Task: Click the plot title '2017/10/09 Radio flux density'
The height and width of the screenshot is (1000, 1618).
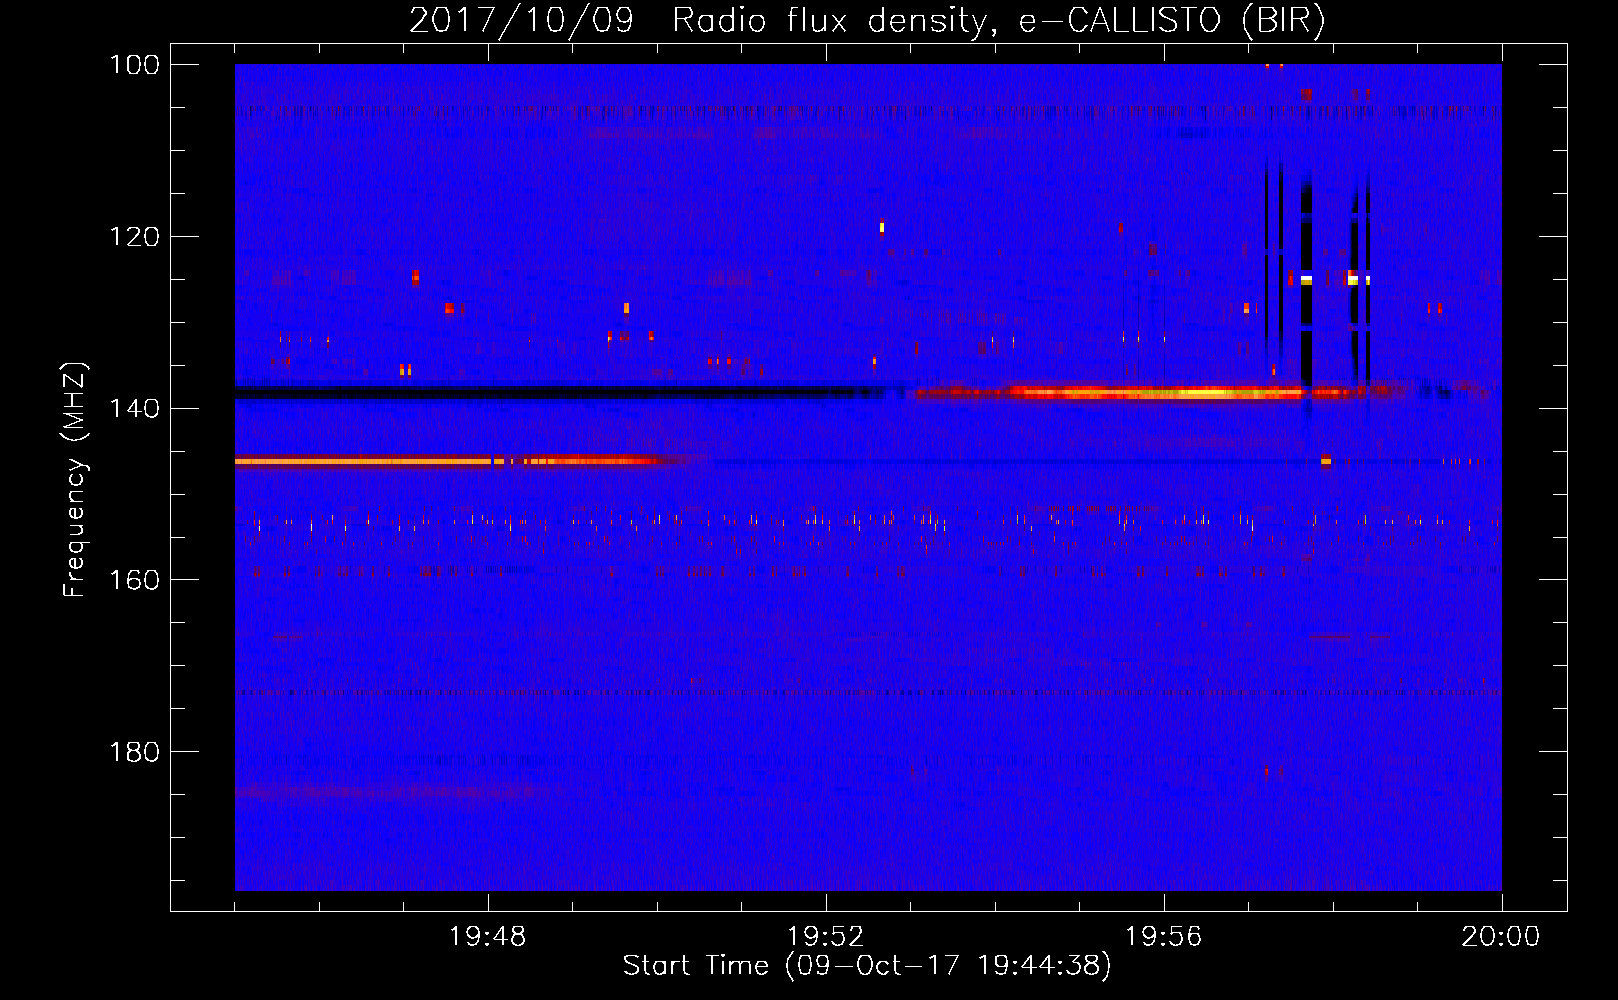Action: tap(867, 20)
